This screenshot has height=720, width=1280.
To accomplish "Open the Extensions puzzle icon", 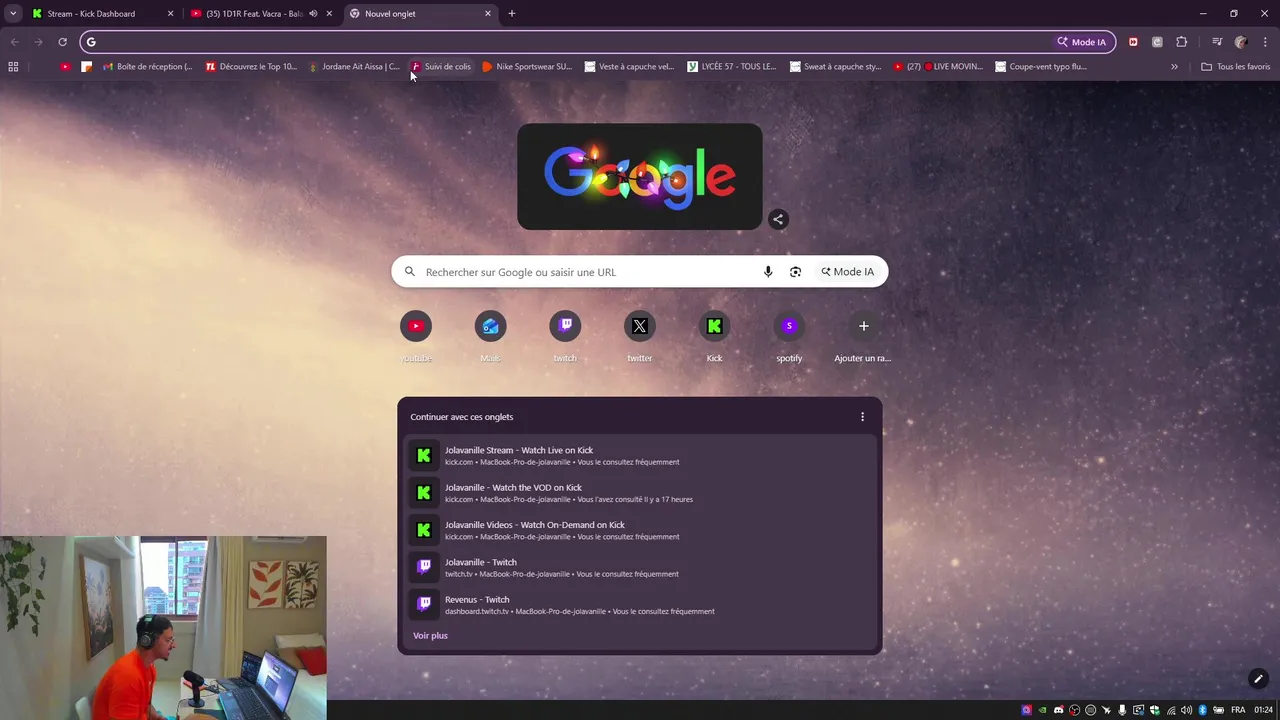I will (1181, 42).
